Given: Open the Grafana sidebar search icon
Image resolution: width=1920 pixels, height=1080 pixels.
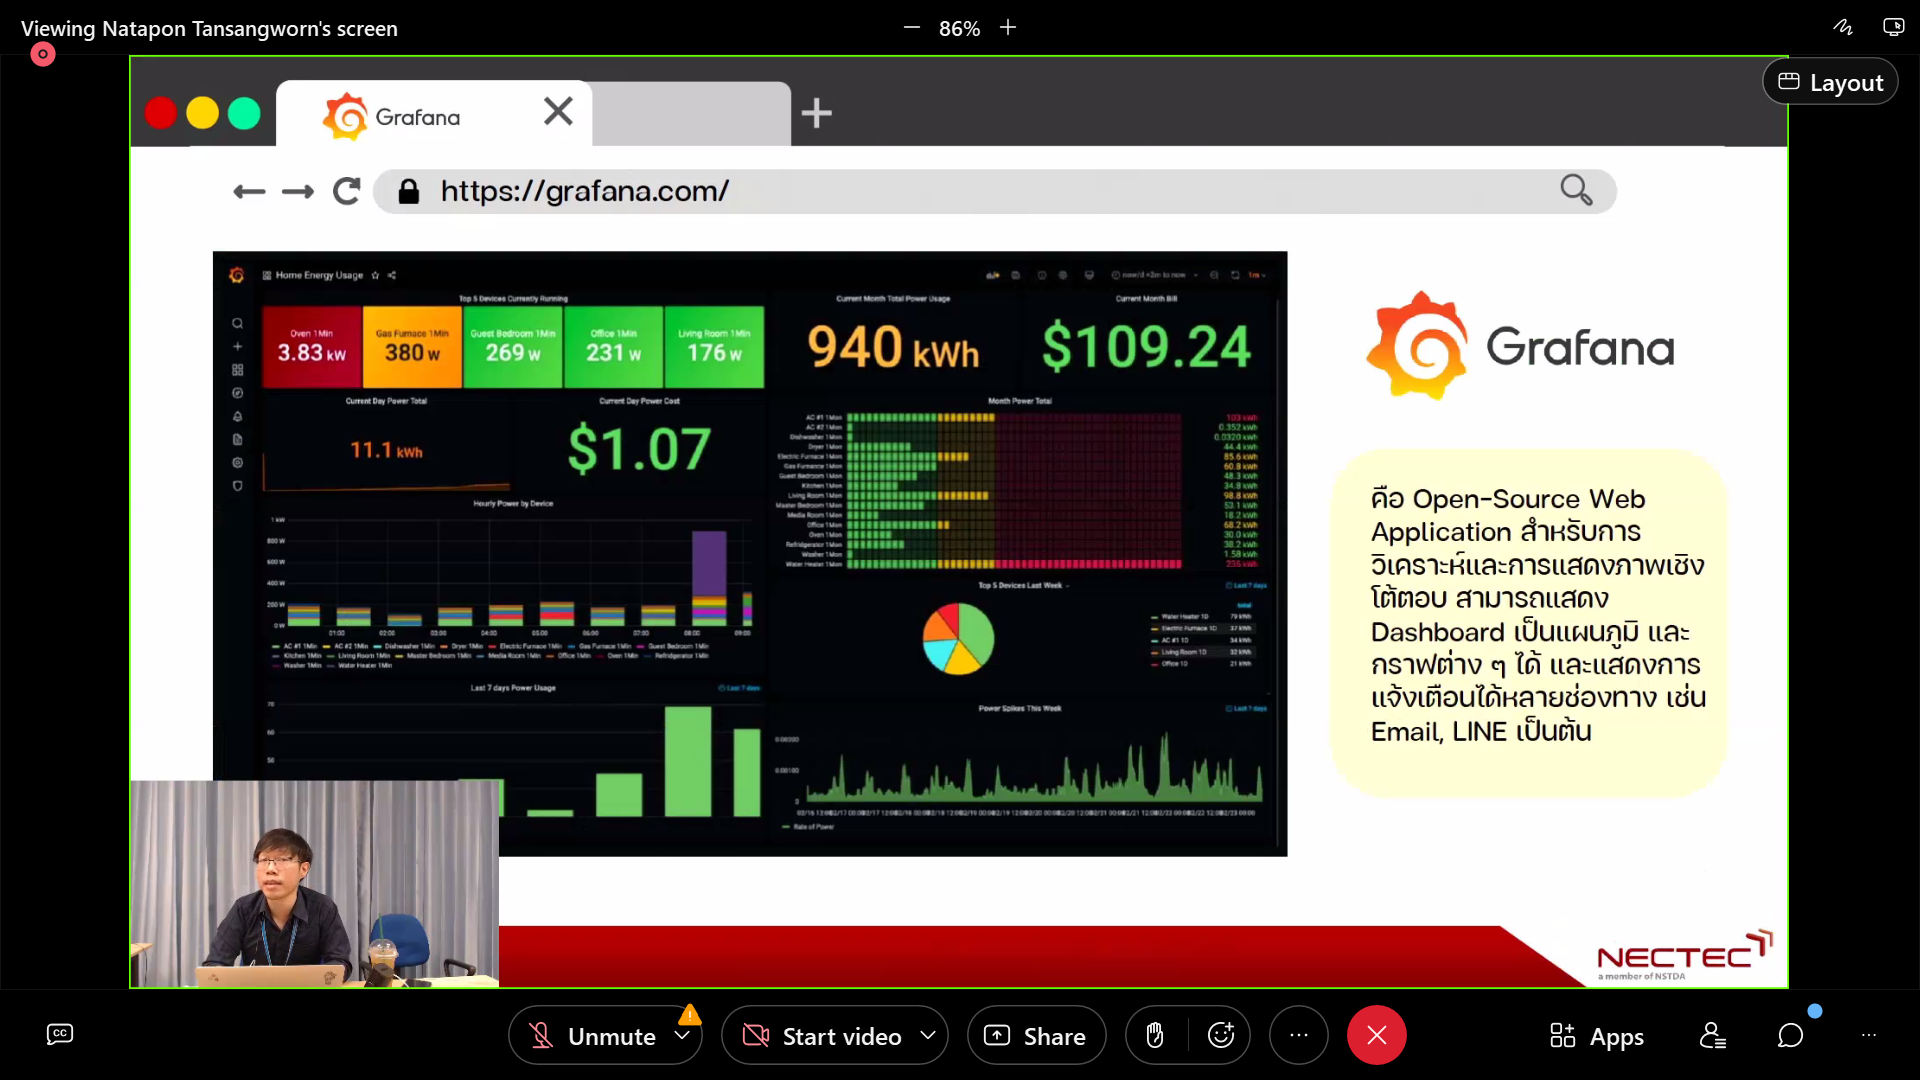Looking at the screenshot, I should pos(237,323).
